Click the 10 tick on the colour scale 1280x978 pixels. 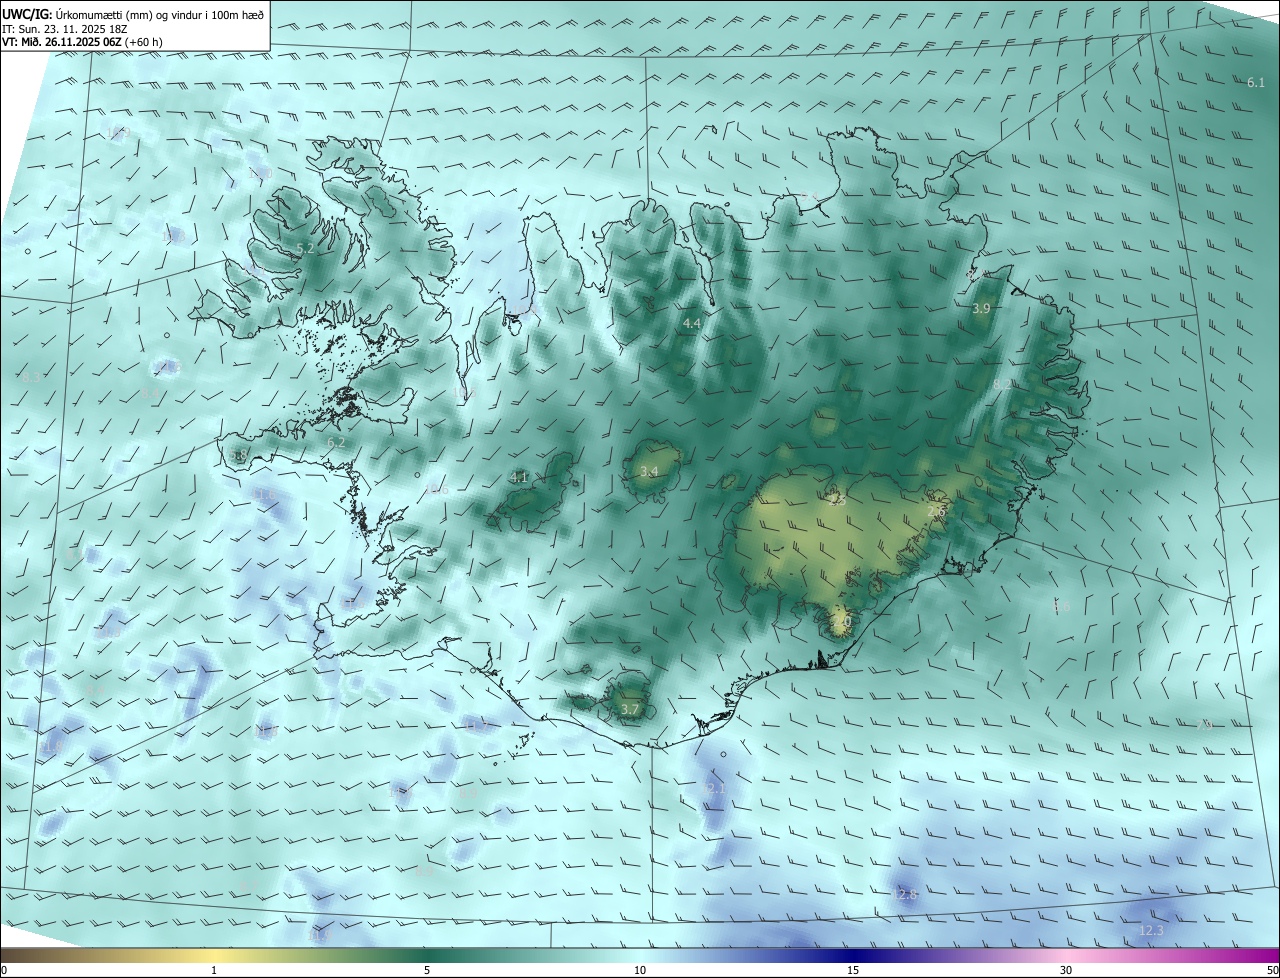click(x=640, y=970)
